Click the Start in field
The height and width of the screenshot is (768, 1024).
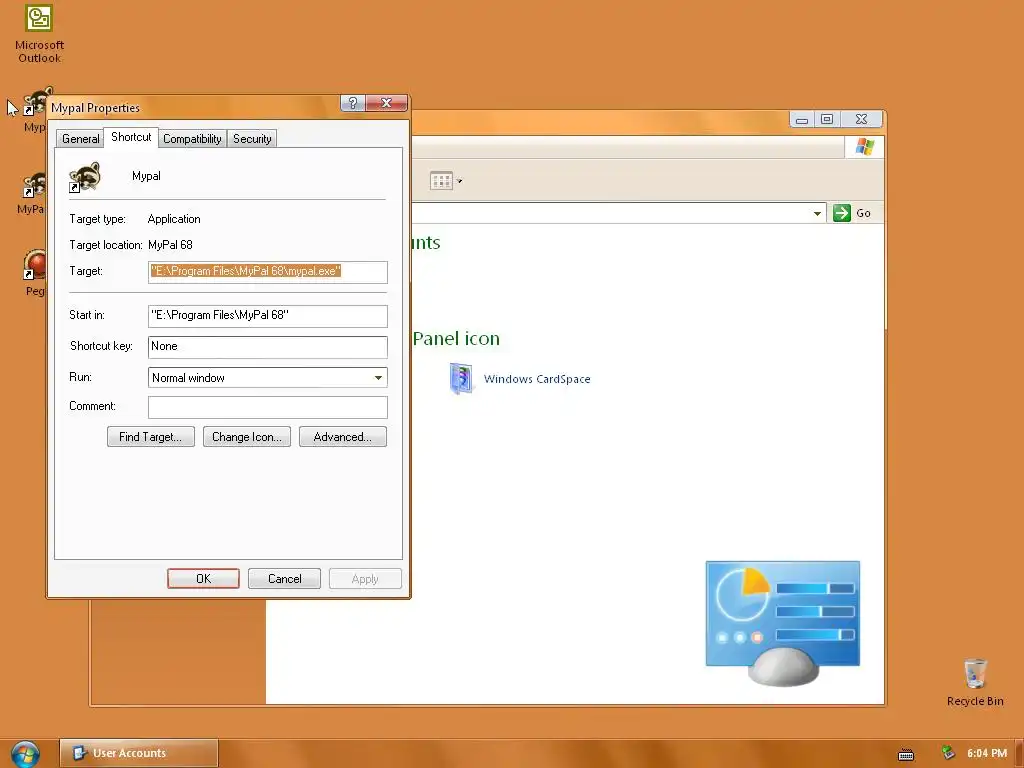tap(268, 316)
